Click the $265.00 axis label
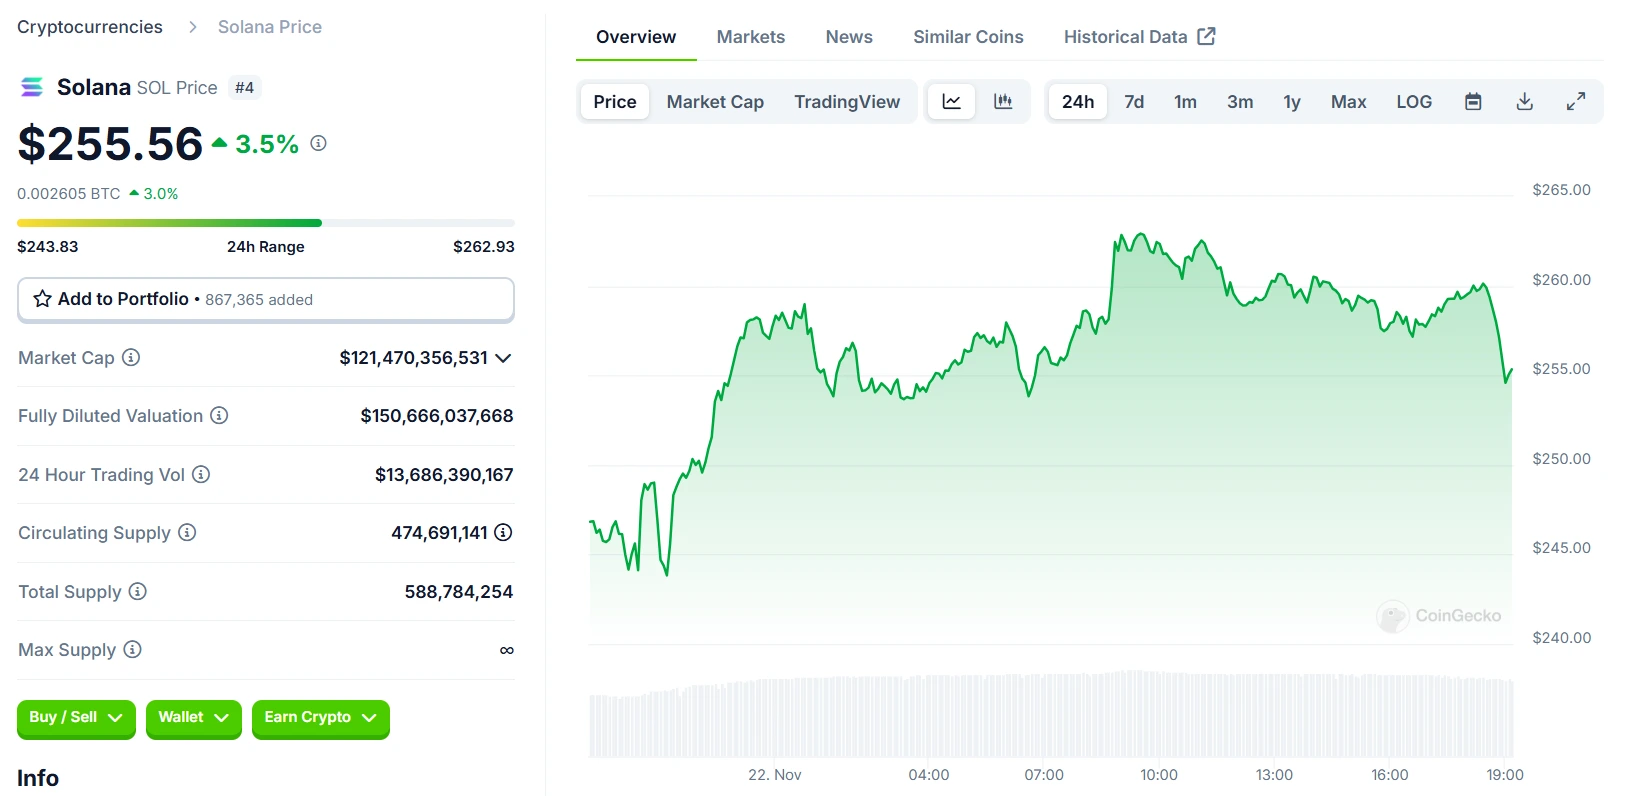The height and width of the screenshot is (796, 1652). 1561,189
